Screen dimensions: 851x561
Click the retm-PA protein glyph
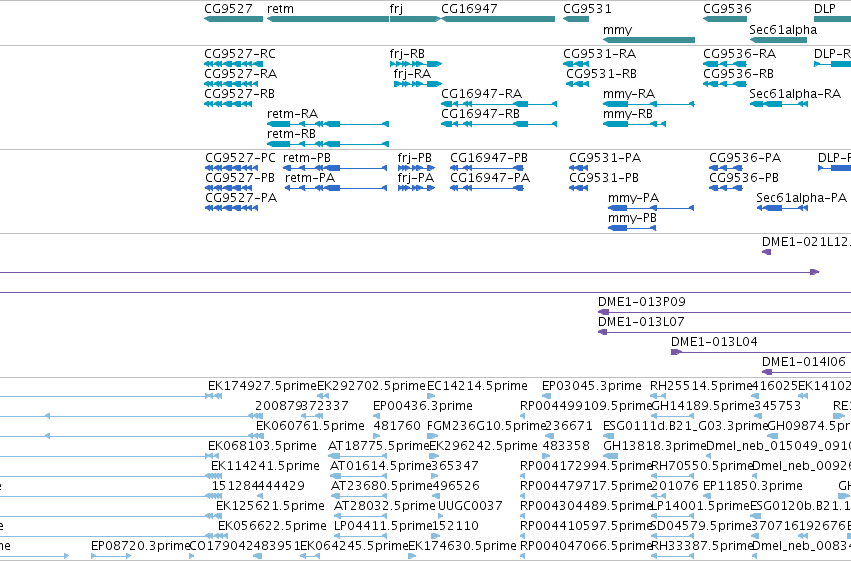(336, 188)
